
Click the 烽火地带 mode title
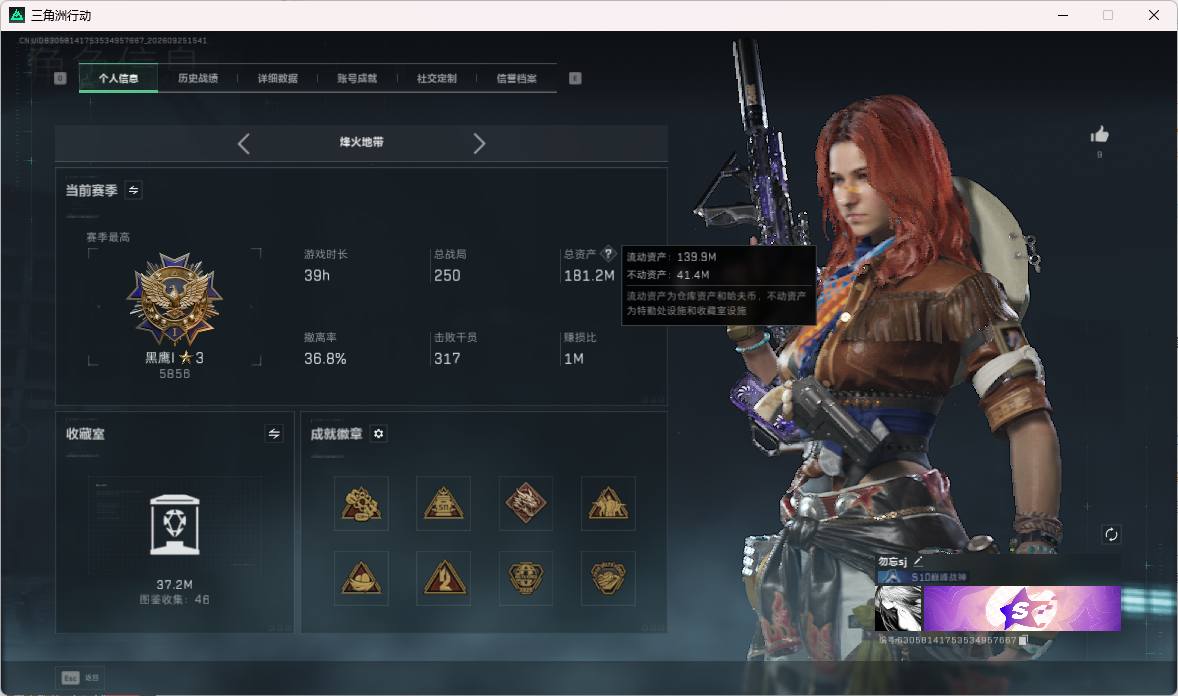(x=361, y=142)
